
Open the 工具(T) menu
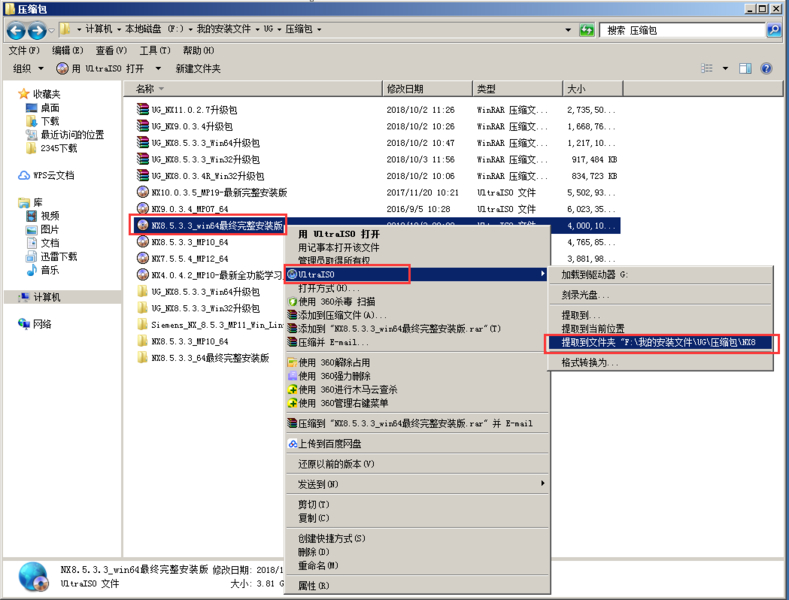point(155,50)
